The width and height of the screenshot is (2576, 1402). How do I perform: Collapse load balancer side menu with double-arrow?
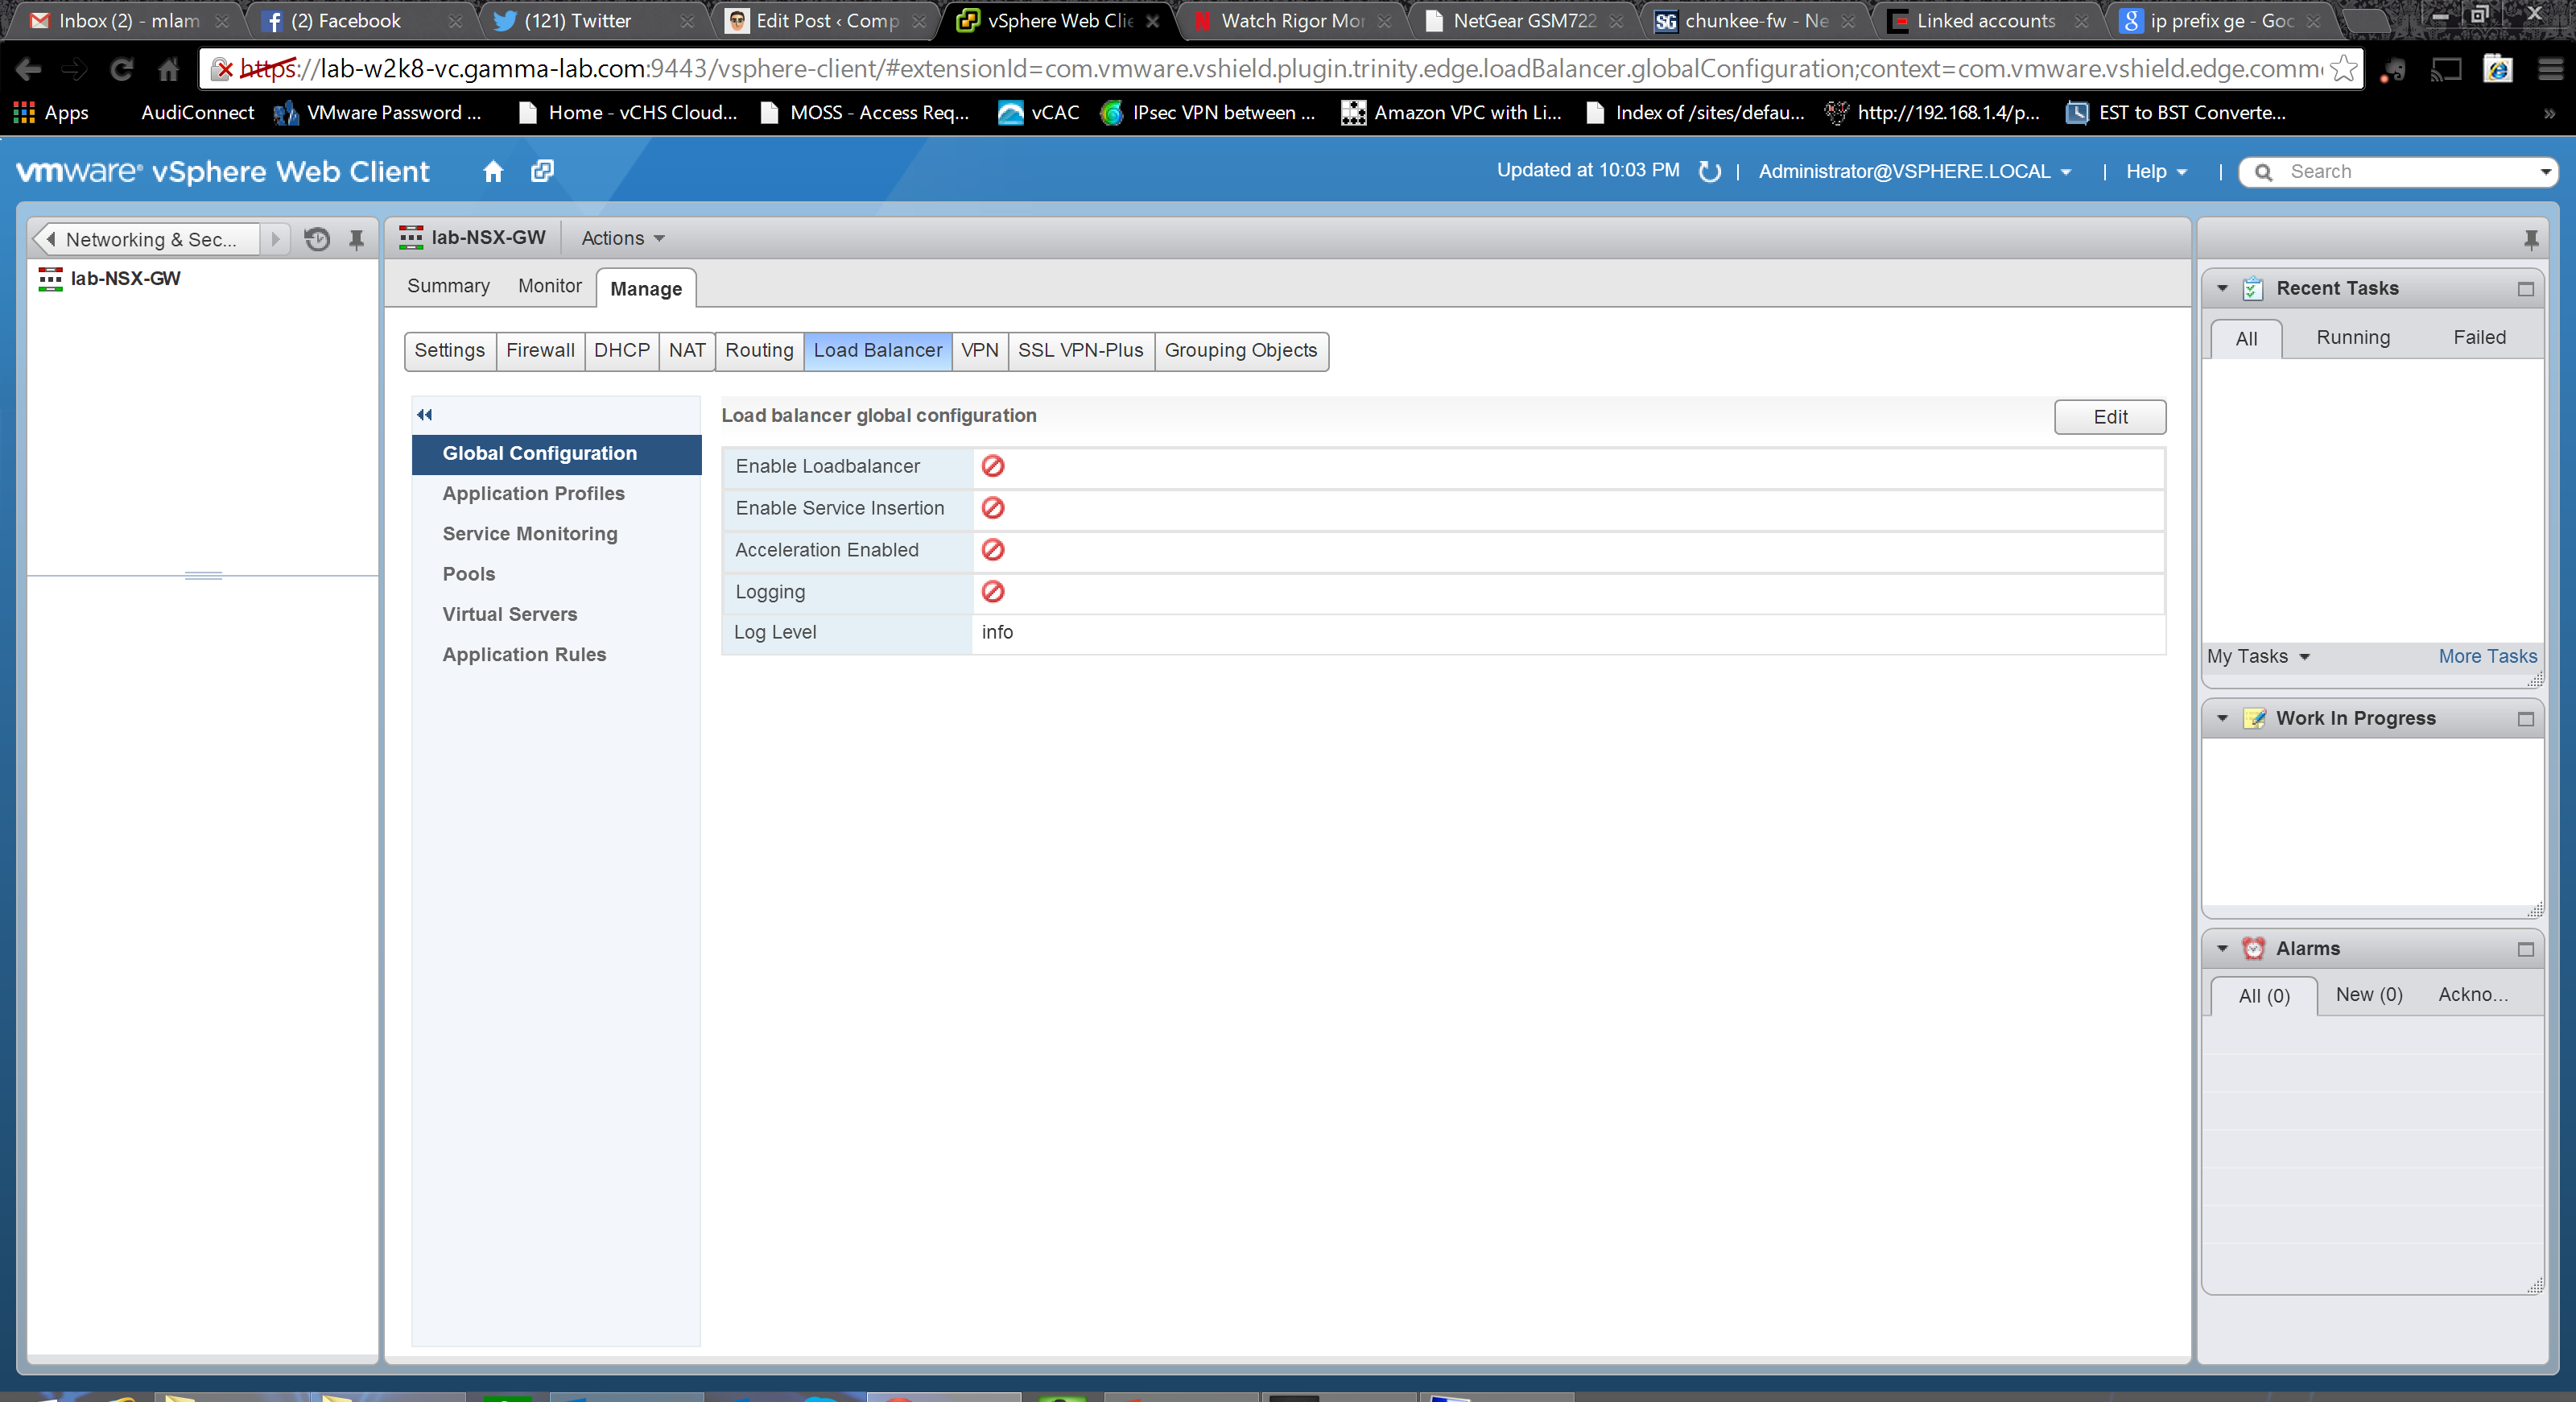pyautogui.click(x=425, y=414)
